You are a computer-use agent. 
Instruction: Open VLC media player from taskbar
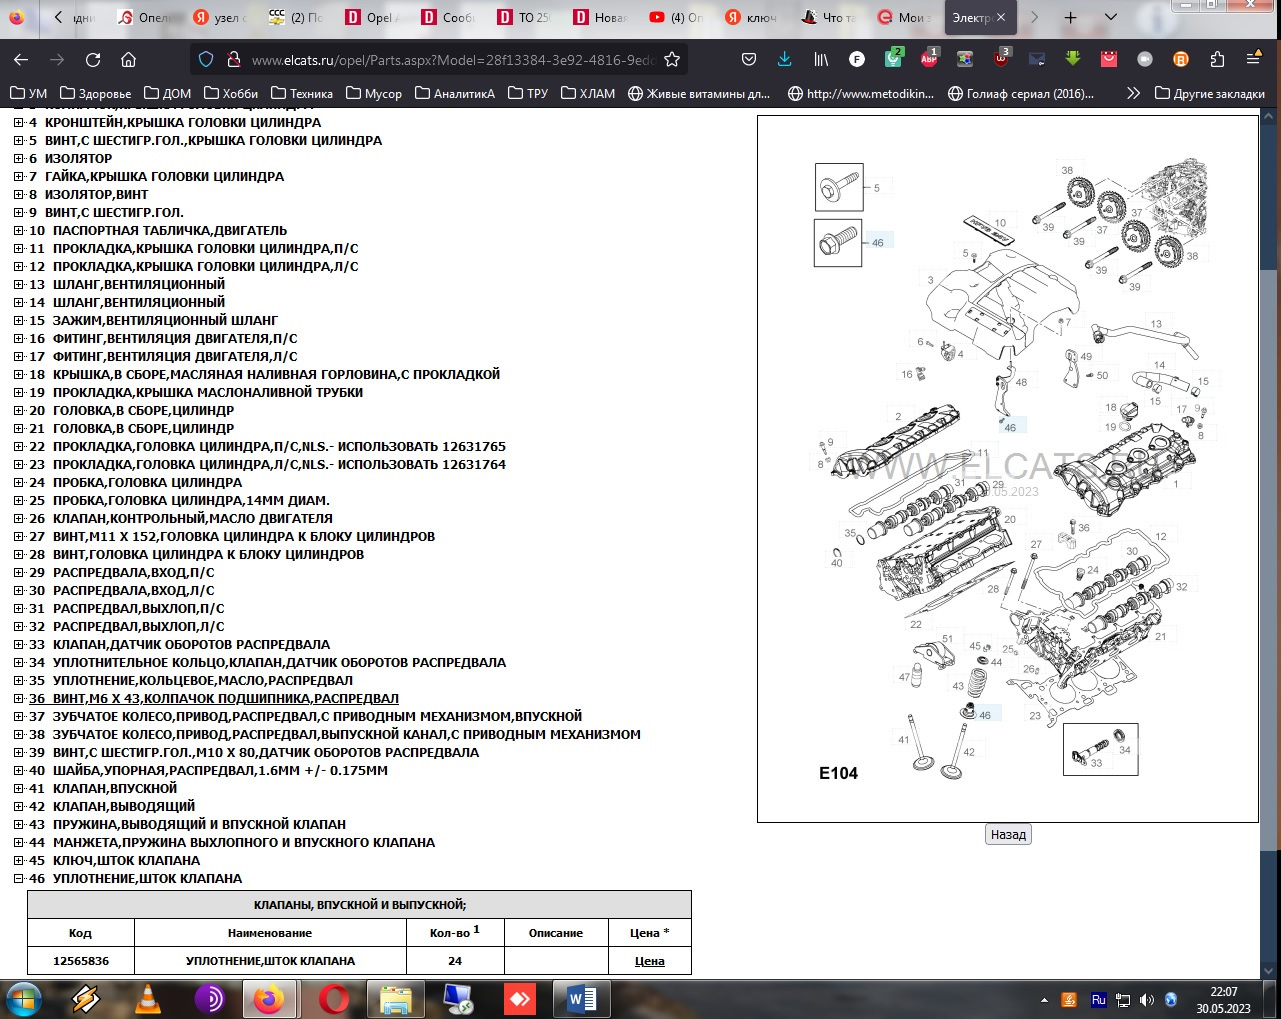point(148,999)
